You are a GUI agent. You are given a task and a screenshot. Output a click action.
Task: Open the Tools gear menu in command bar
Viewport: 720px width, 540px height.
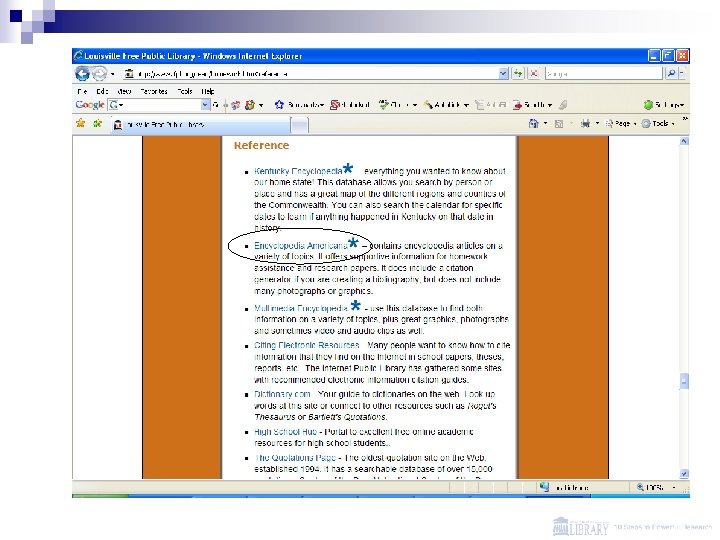pyautogui.click(x=658, y=124)
